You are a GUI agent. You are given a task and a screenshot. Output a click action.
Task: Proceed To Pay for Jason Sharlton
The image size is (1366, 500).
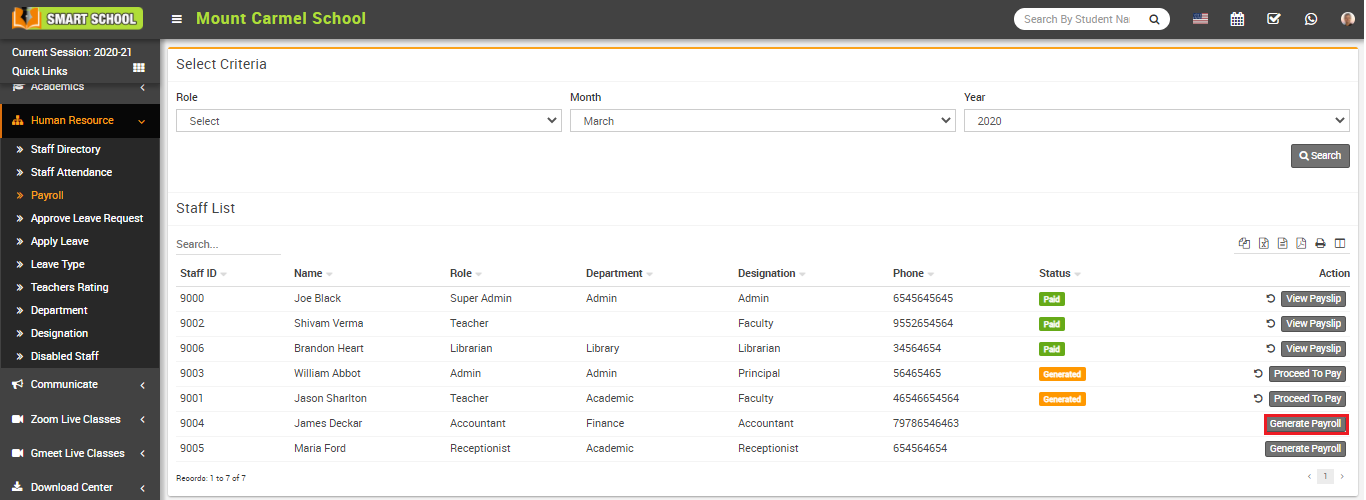click(1307, 398)
